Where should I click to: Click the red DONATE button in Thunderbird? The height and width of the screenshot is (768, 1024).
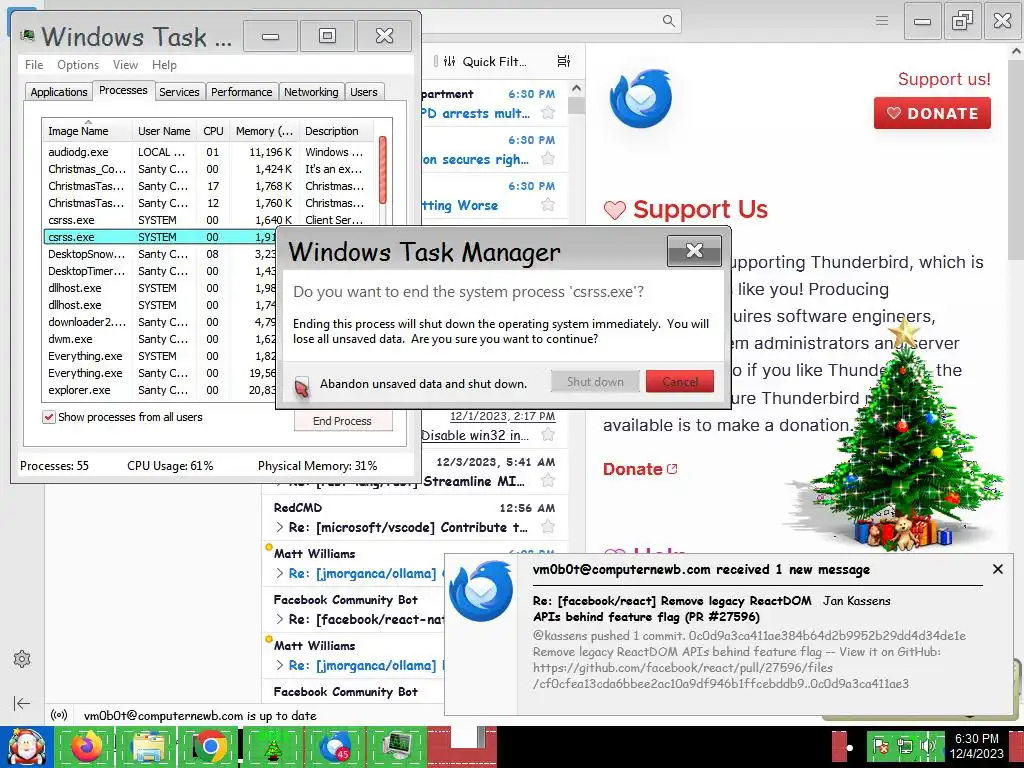pyautogui.click(x=932, y=113)
